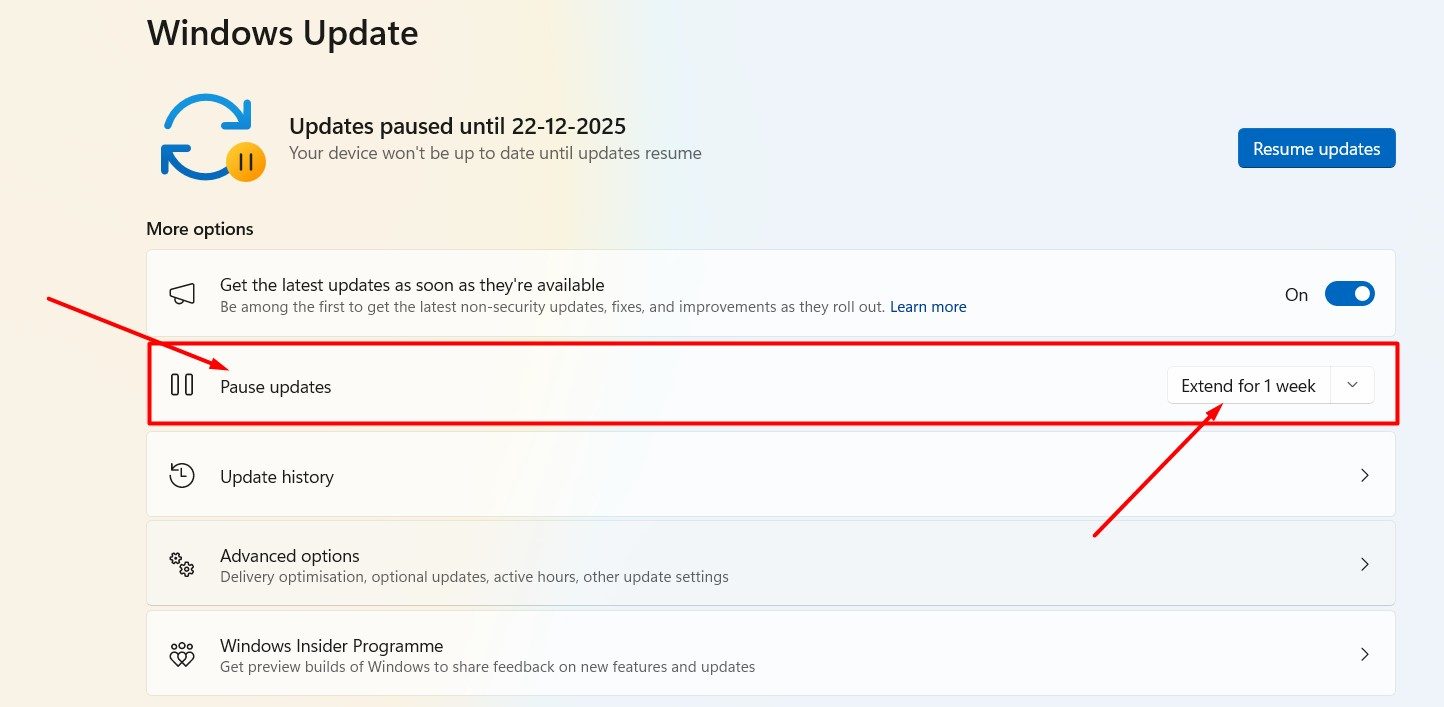1444x707 pixels.
Task: Click the Pause updates label
Action: pos(275,386)
